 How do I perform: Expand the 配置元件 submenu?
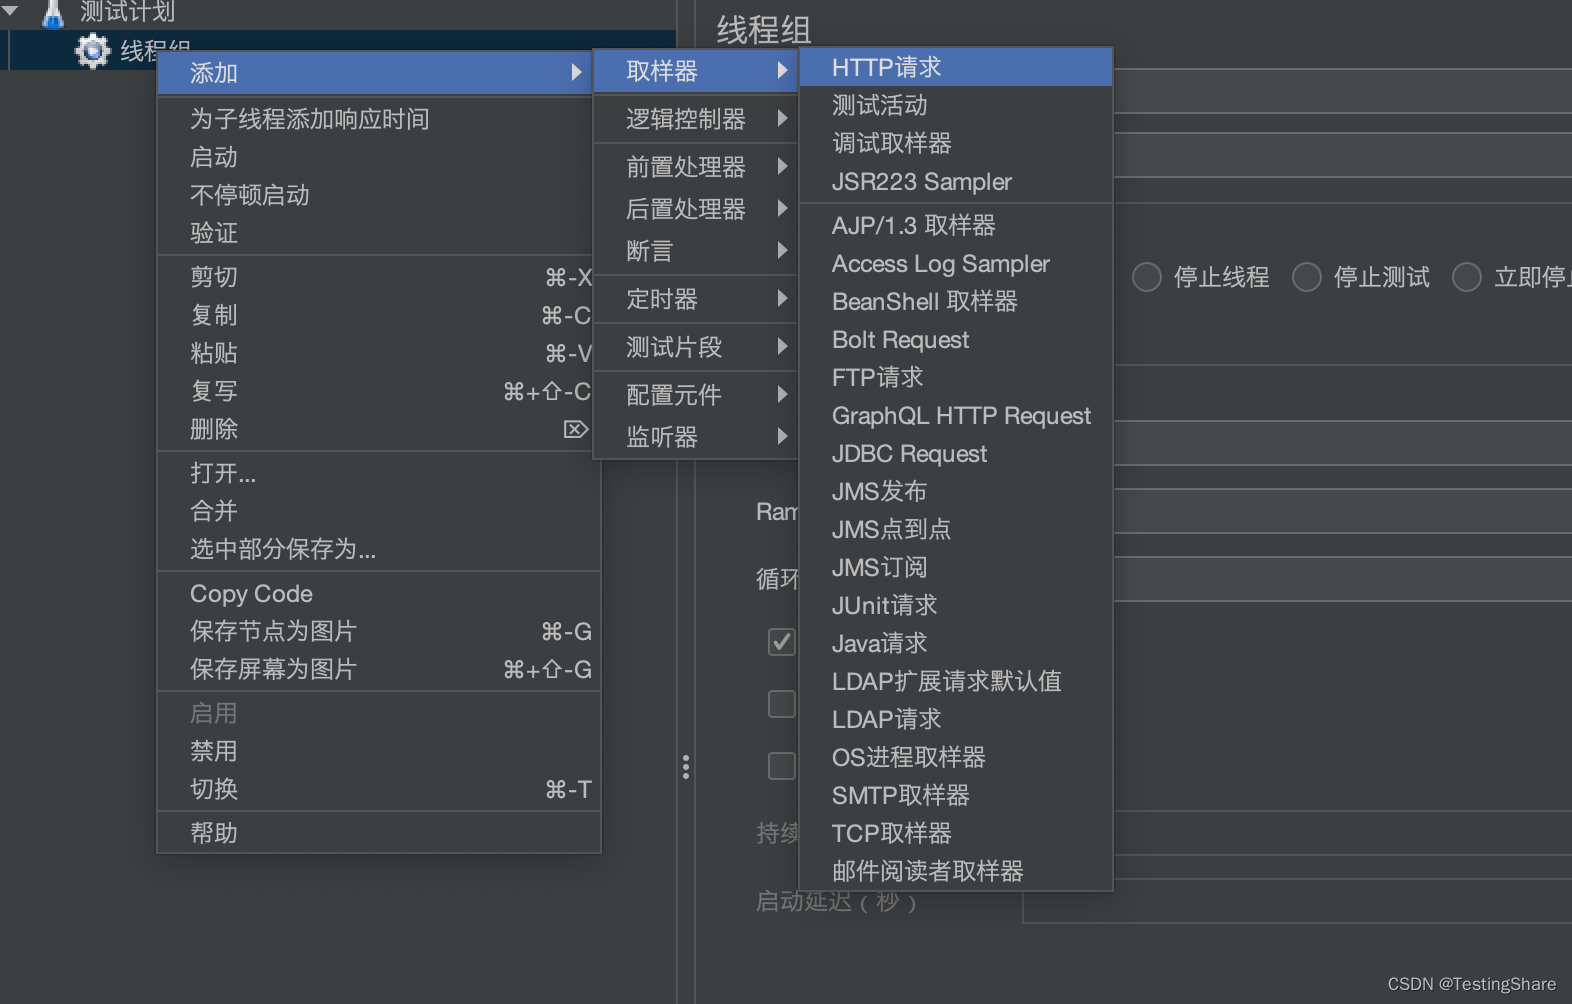(696, 395)
